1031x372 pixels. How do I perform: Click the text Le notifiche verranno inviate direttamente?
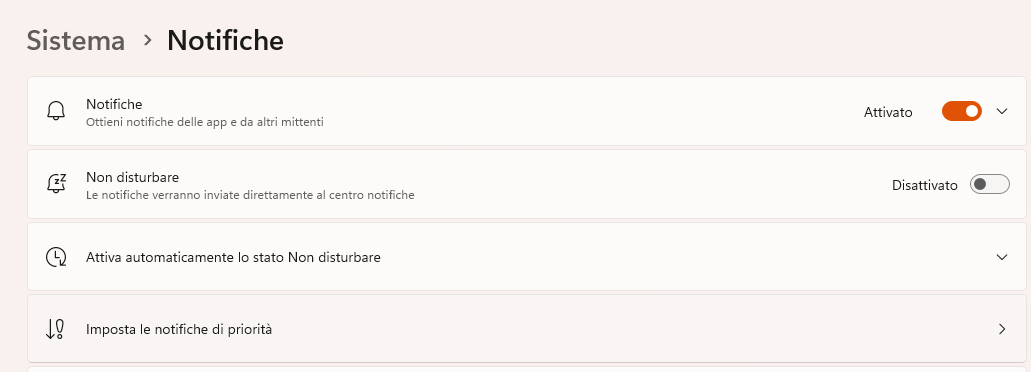[250, 195]
